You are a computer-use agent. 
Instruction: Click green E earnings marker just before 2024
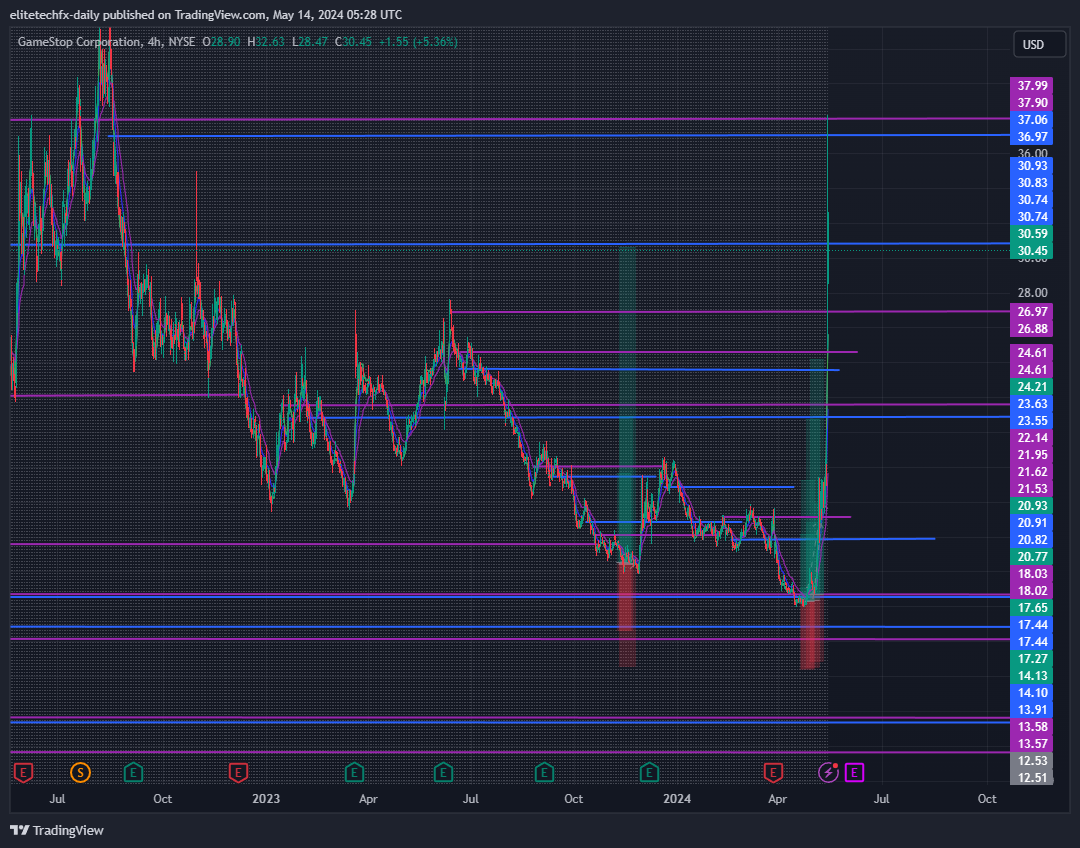point(649,772)
